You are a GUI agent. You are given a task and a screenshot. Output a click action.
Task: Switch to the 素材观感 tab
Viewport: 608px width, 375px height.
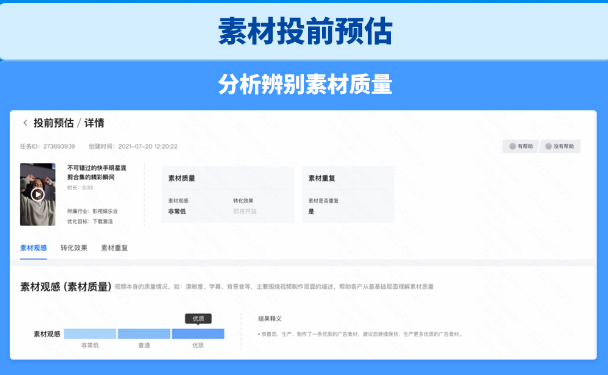point(33,248)
